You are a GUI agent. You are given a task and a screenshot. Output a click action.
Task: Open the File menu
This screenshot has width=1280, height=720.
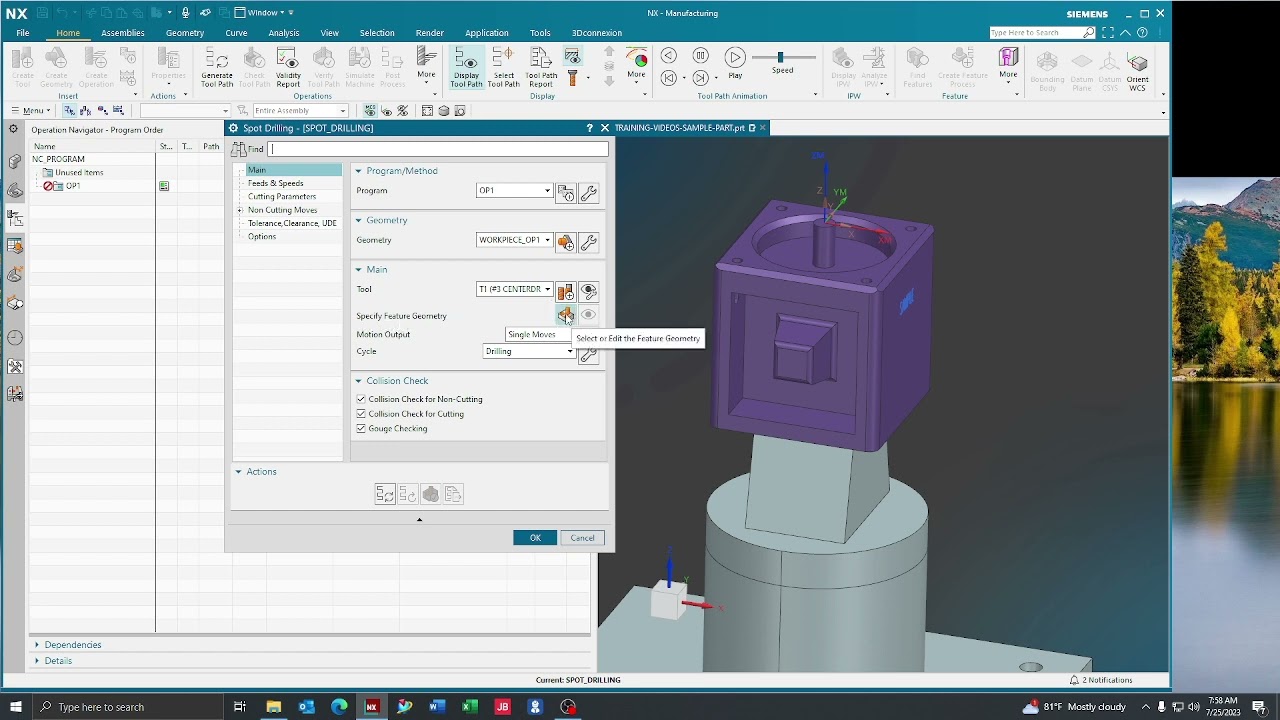(22, 33)
